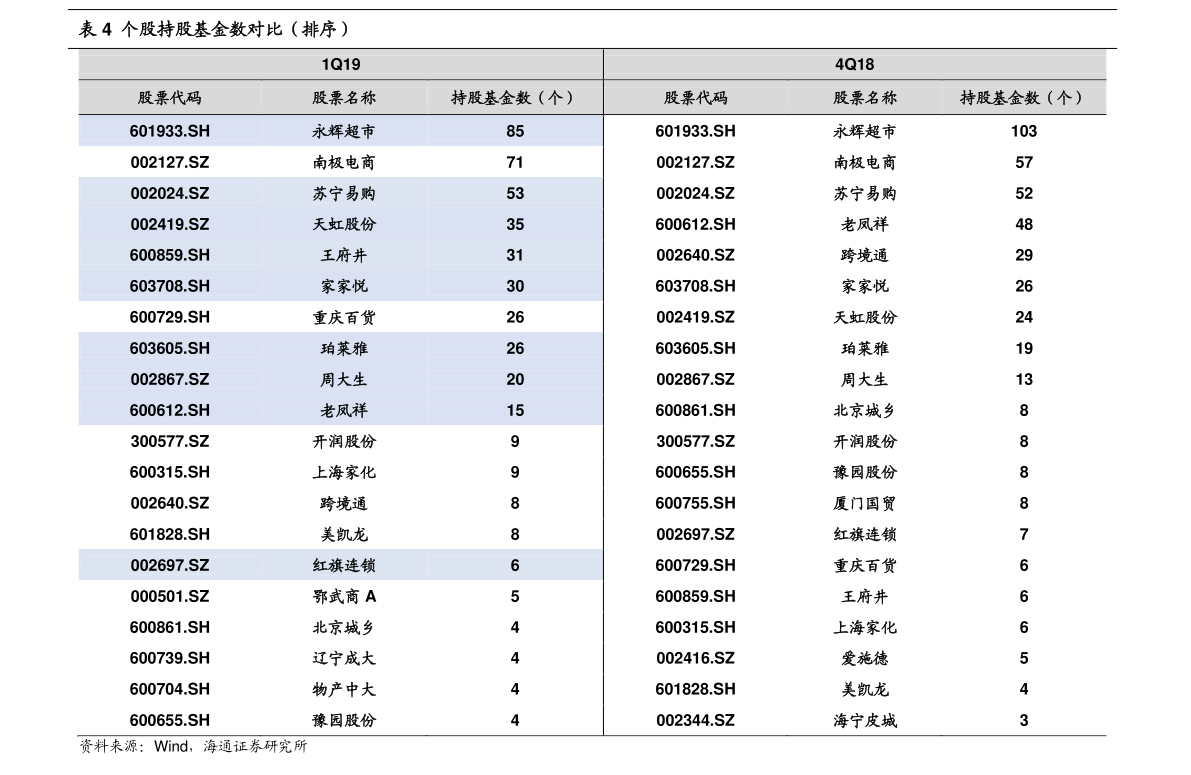This screenshot has height=775, width=1191.
Task: Select stock code 600755.SH
Action: (x=696, y=504)
